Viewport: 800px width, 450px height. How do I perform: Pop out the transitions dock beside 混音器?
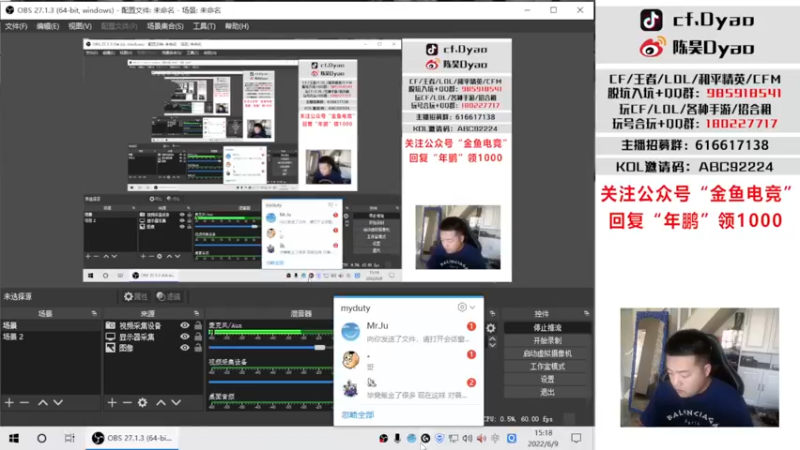coord(492,313)
